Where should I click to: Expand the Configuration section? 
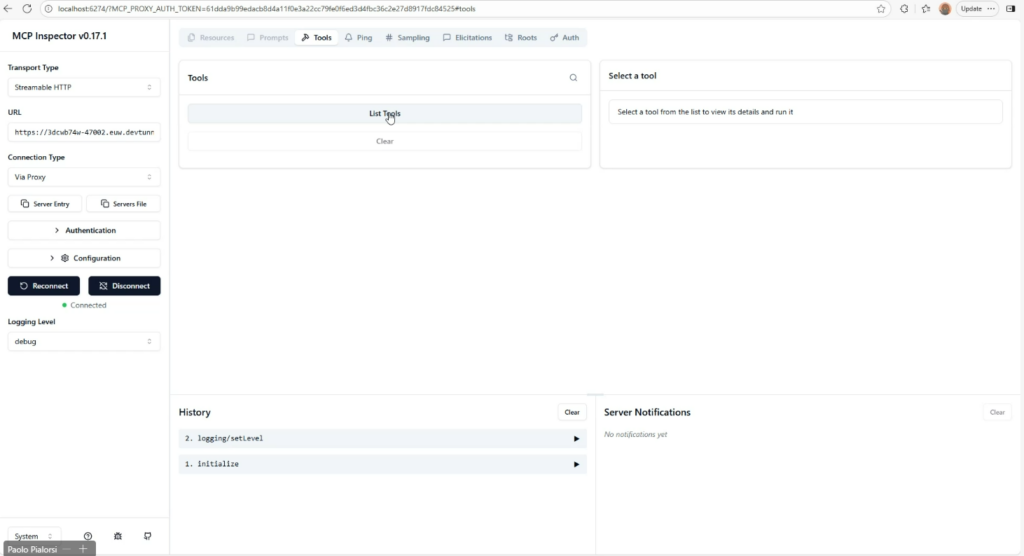tap(84, 258)
